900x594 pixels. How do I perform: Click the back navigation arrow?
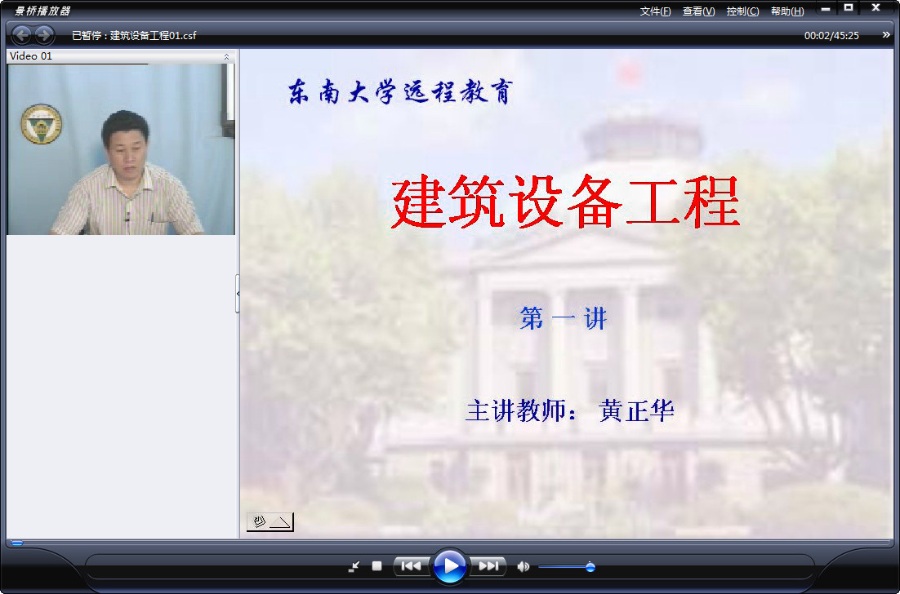coord(22,36)
